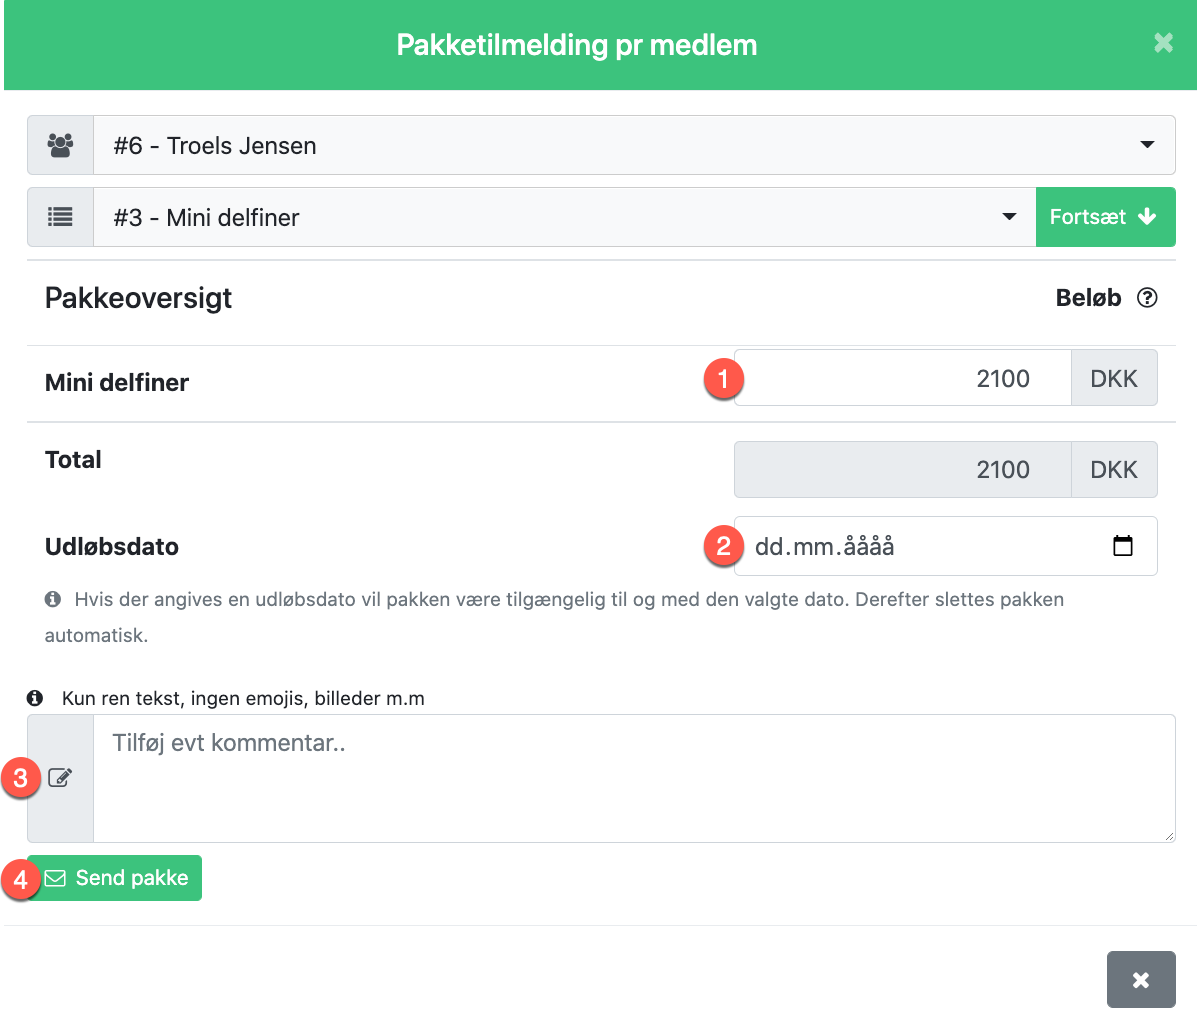Click the comment box resize handle corner
The width and height of the screenshot is (1197, 1030).
click(1169, 836)
